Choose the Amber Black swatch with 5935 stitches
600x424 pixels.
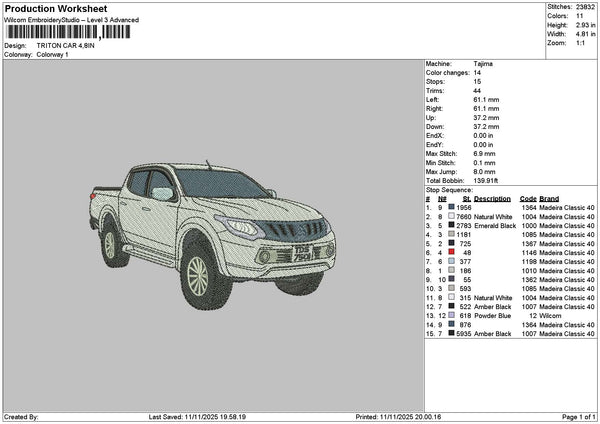pos(452,333)
